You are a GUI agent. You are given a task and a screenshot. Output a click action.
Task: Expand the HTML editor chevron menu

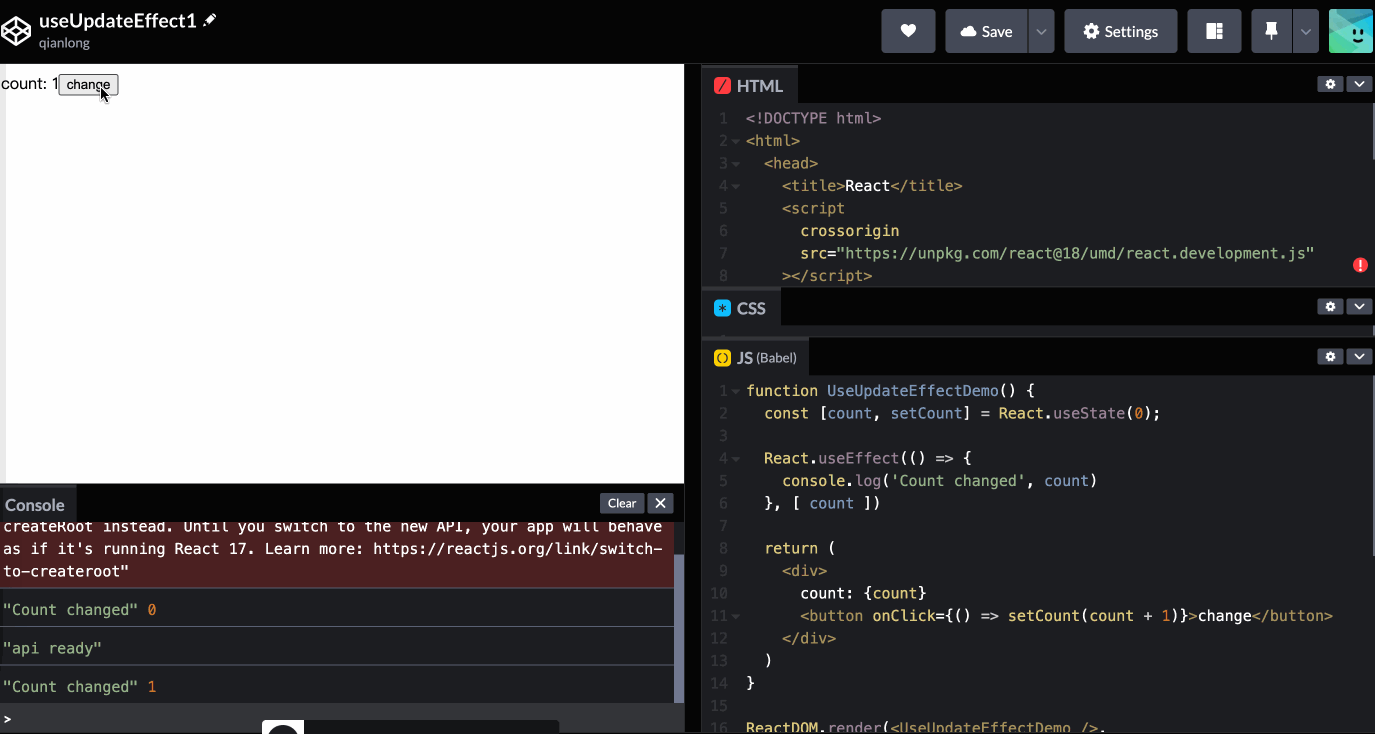point(1358,85)
